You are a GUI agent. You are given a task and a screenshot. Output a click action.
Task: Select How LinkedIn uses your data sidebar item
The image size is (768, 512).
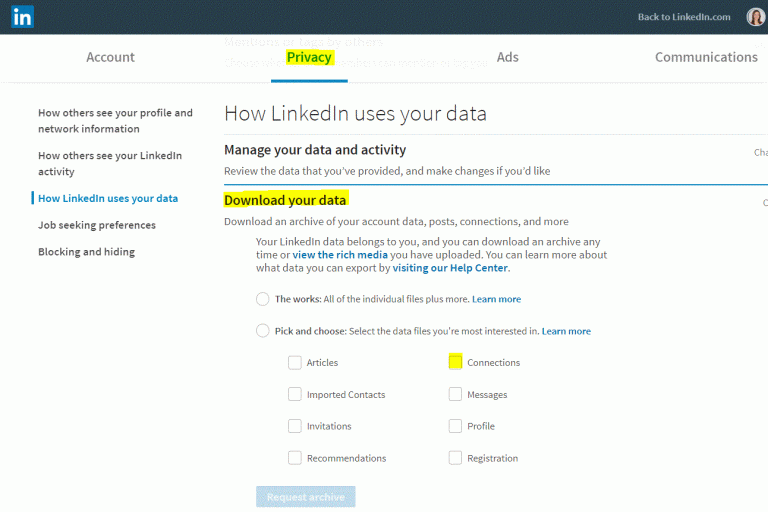coord(108,198)
